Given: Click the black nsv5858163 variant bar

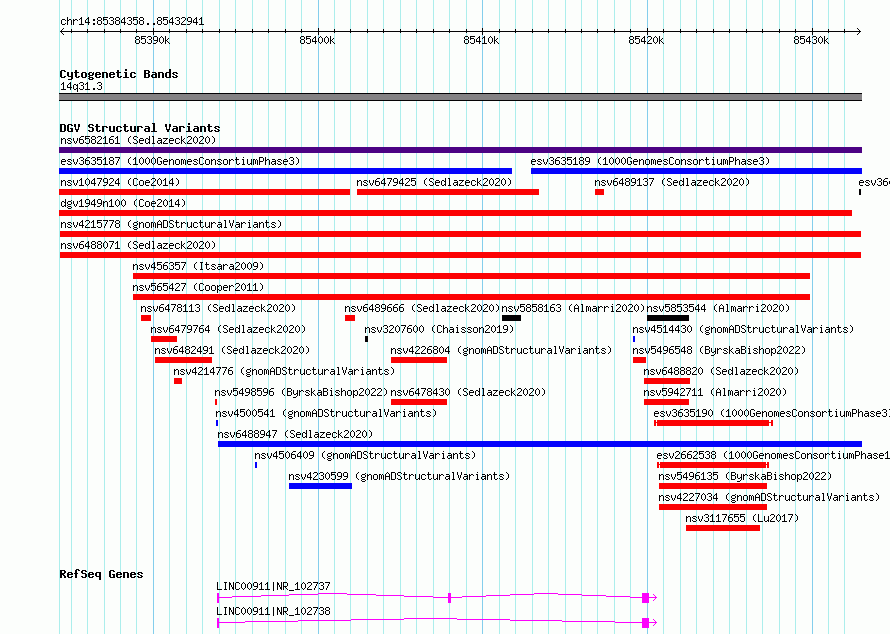Looking at the screenshot, I should pos(511,318).
